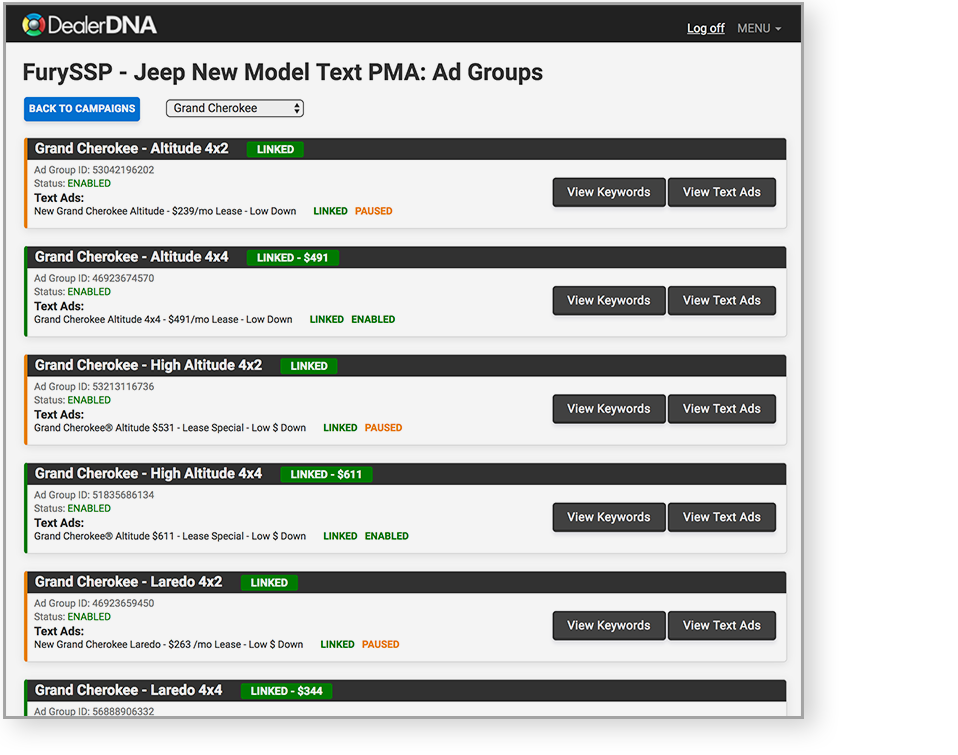This screenshot has width=958, height=755.
Task: Click the Log off link
Action: click(x=705, y=28)
